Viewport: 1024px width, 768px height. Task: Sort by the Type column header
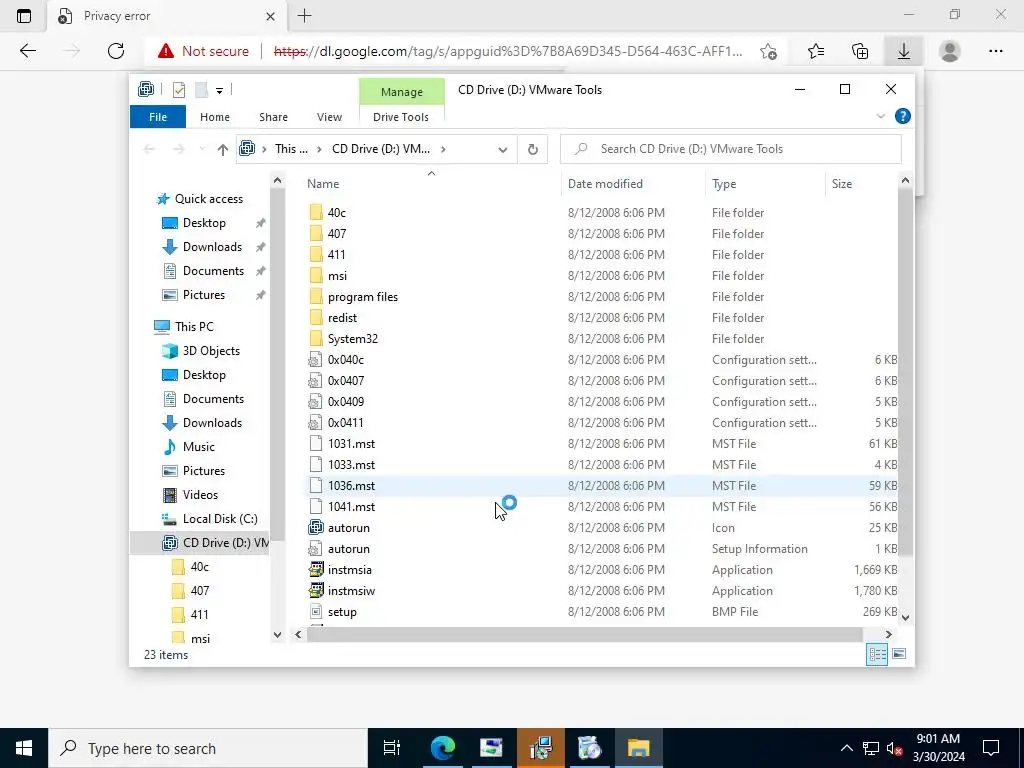point(765,184)
